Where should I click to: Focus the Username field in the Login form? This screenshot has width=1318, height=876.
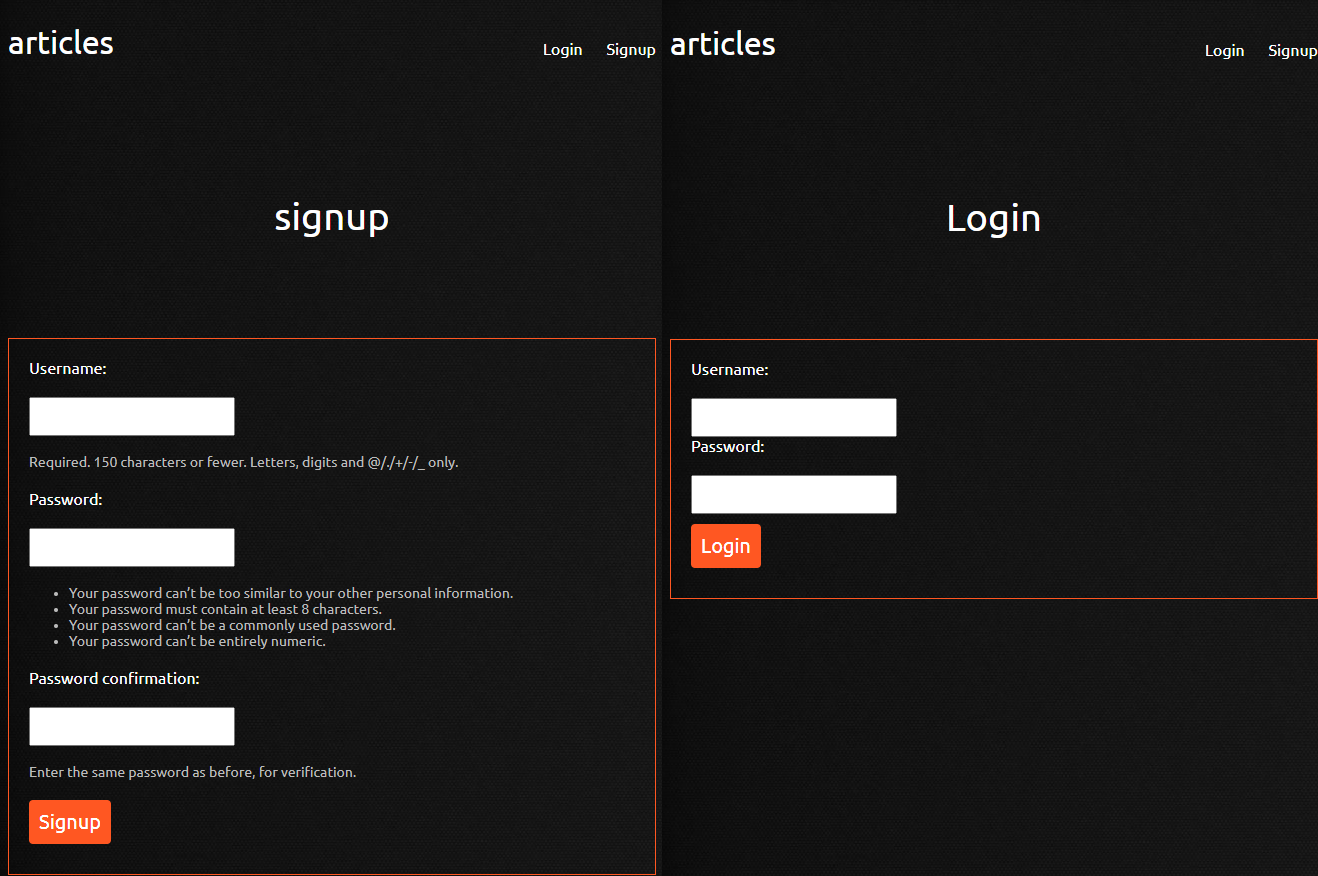pyautogui.click(x=794, y=417)
